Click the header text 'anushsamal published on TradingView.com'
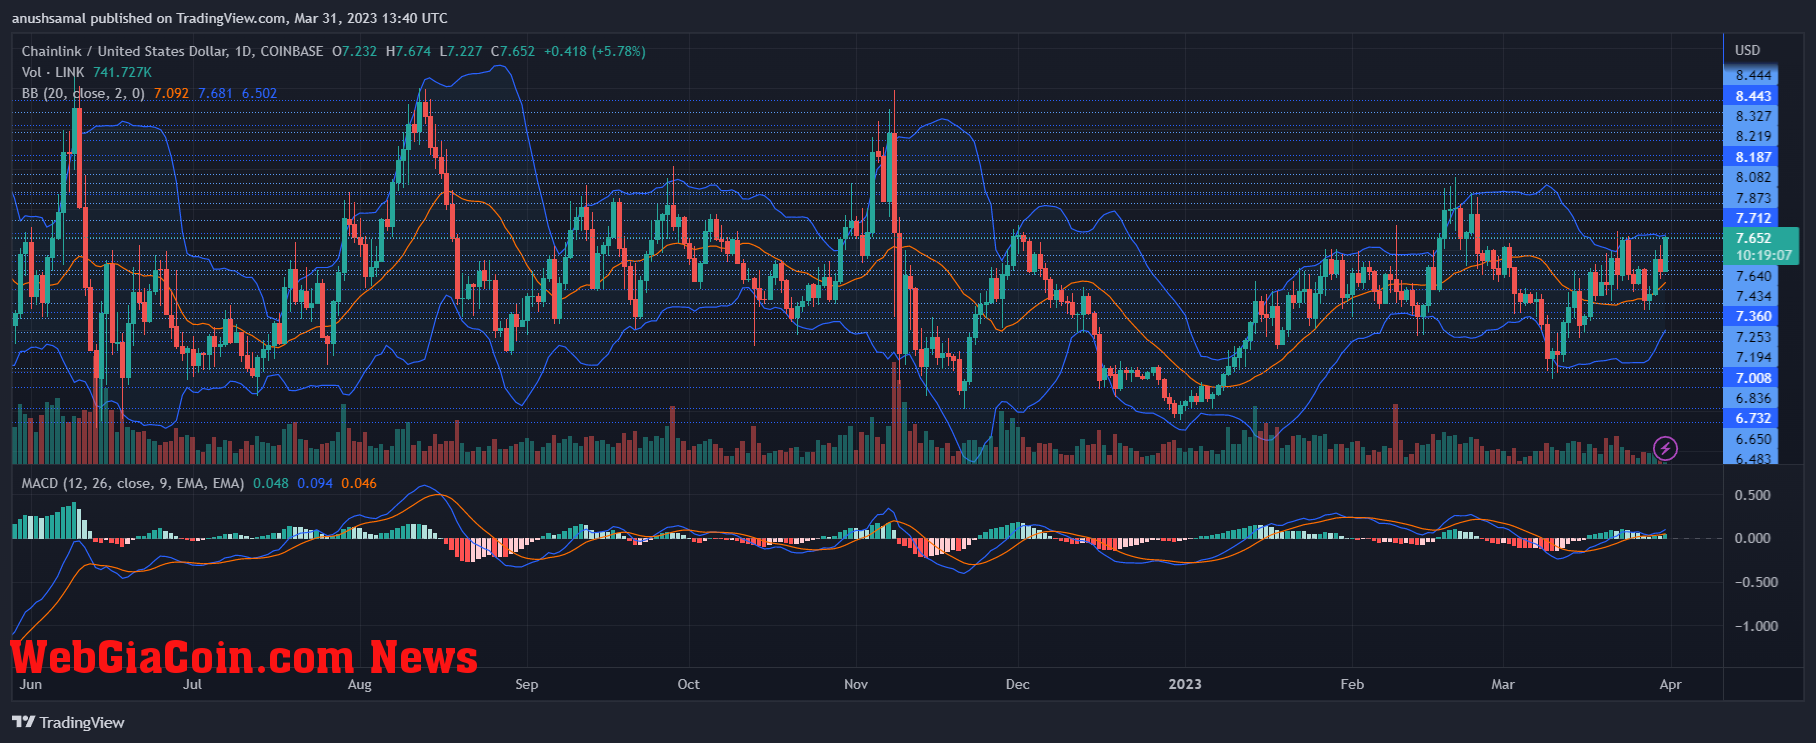 click(x=148, y=18)
